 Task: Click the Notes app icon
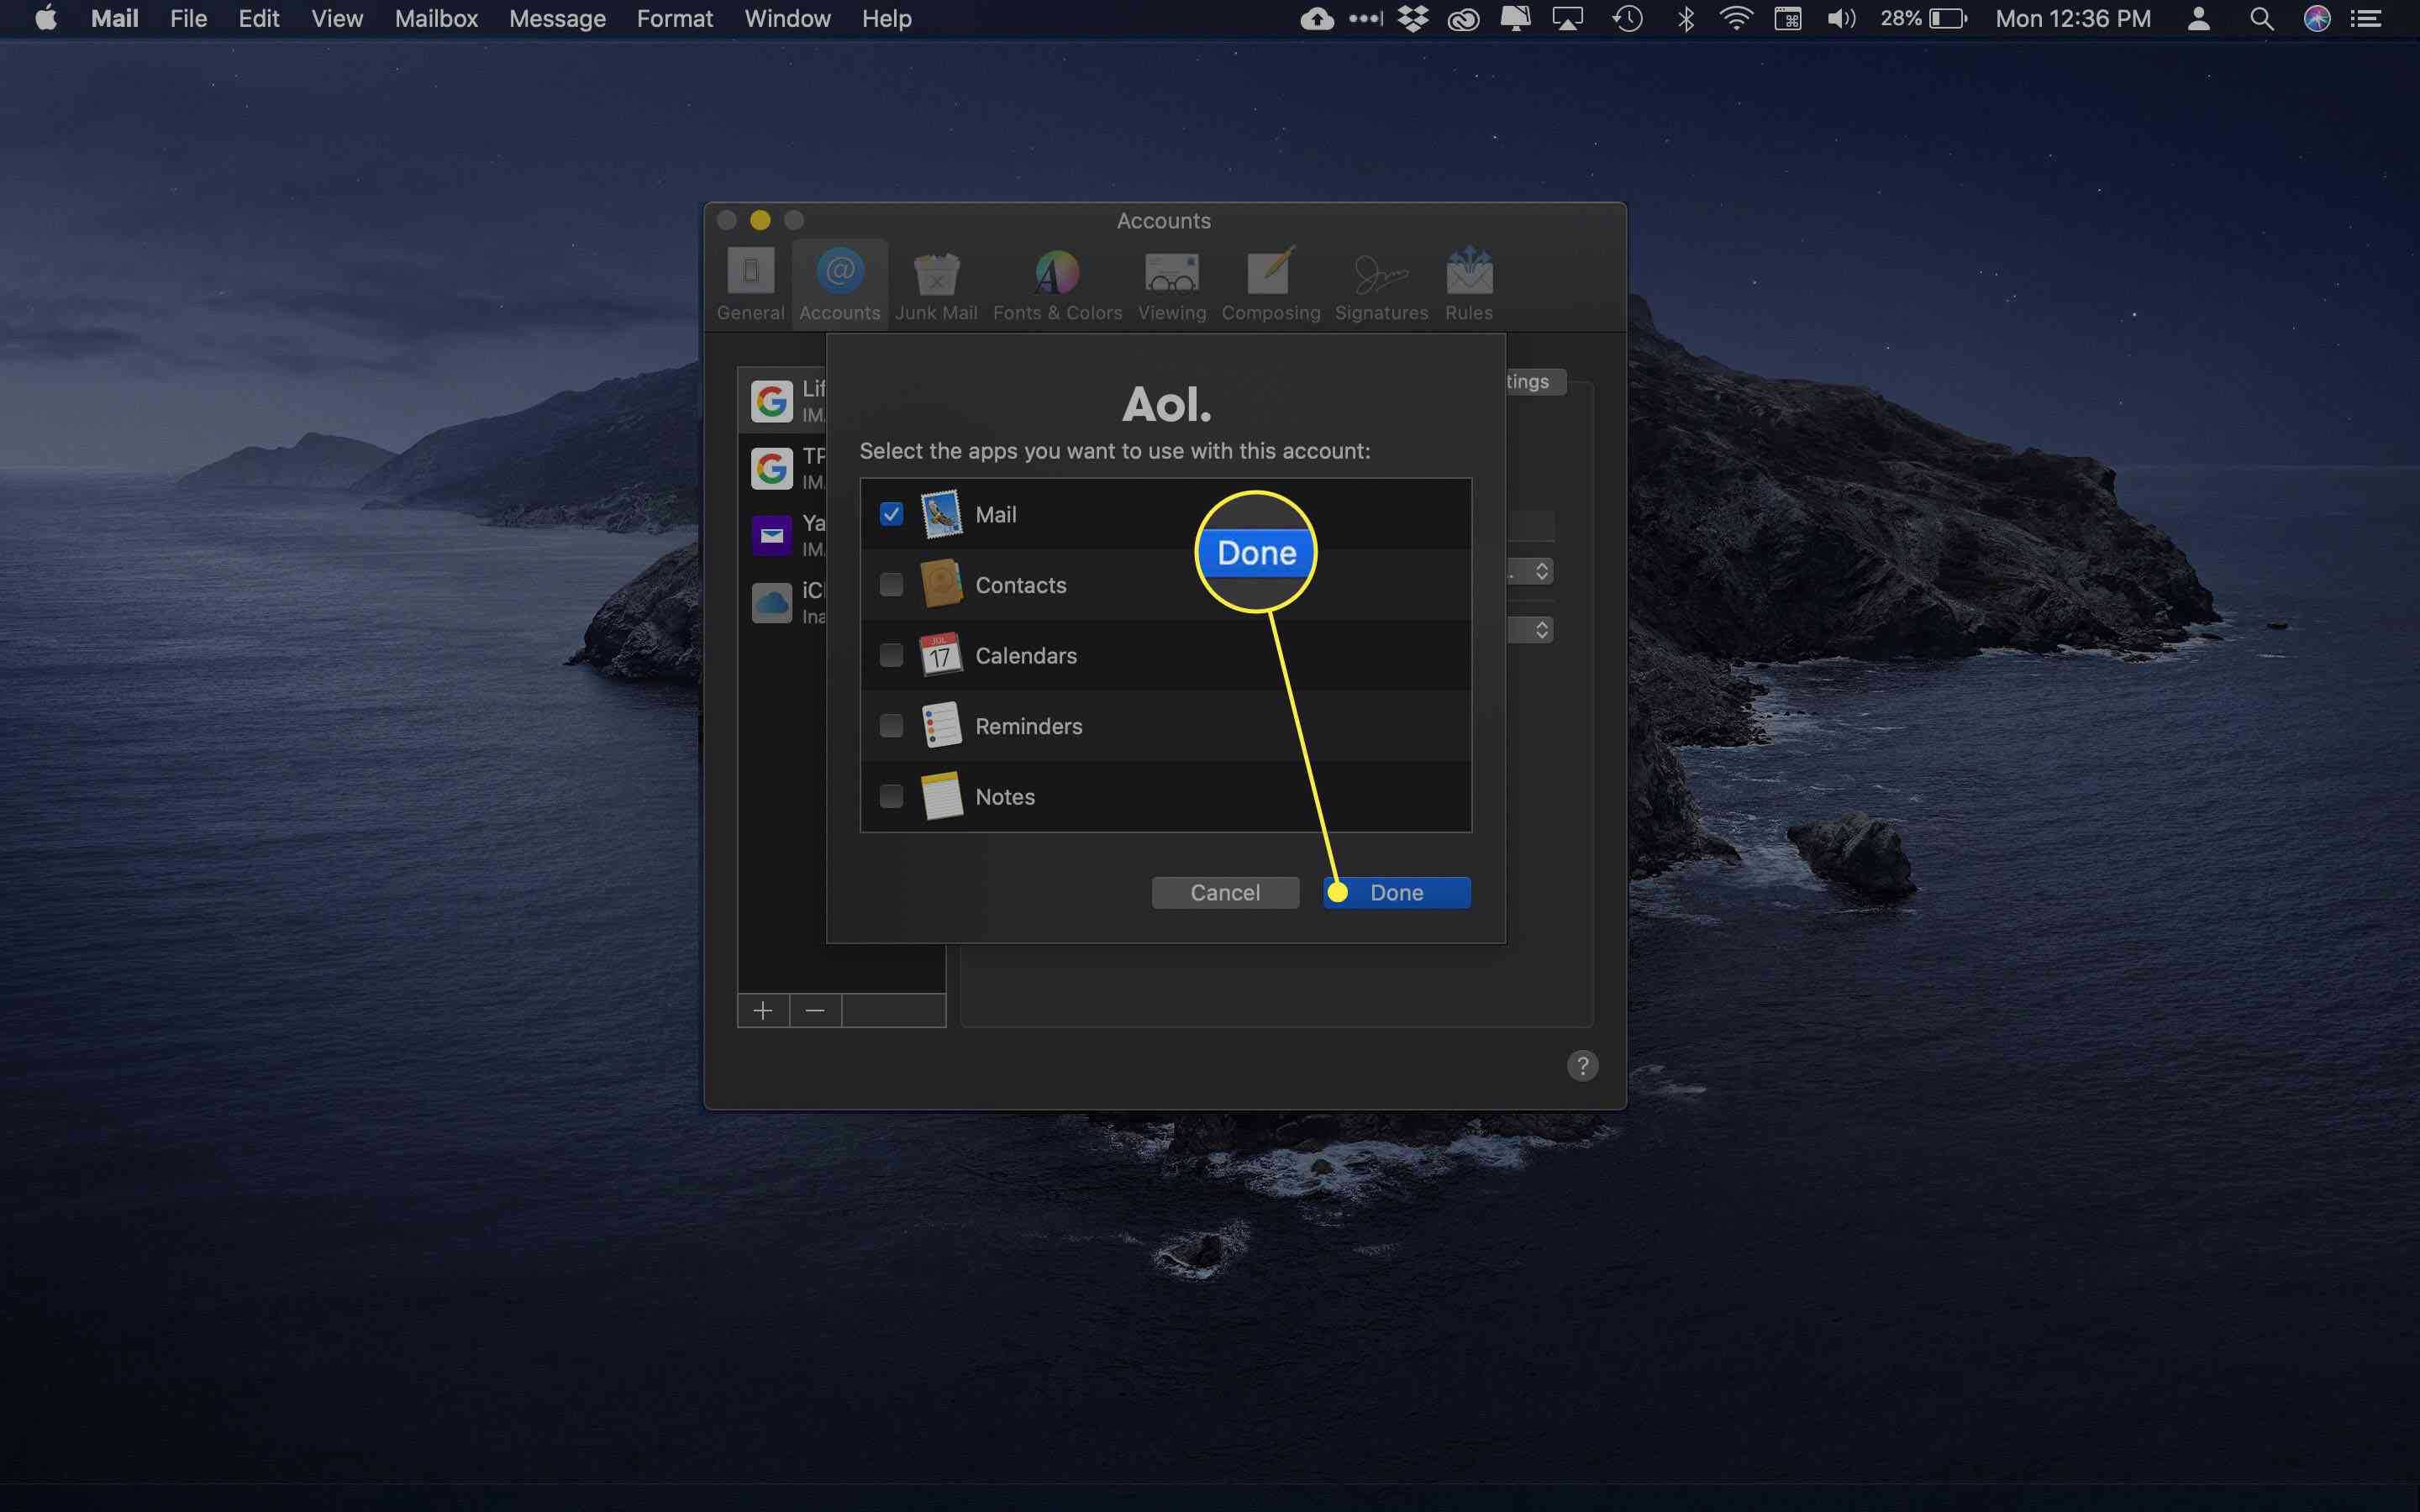click(x=941, y=796)
